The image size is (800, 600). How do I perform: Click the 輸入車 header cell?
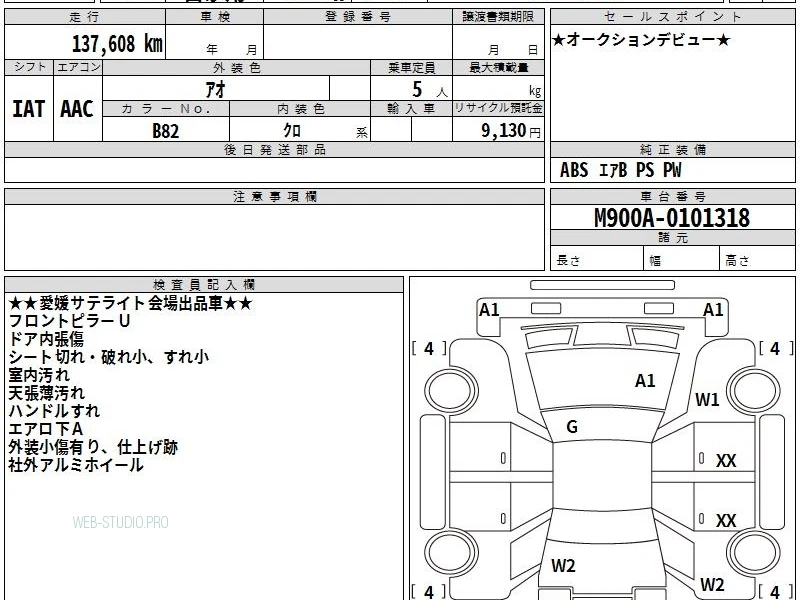pos(411,109)
